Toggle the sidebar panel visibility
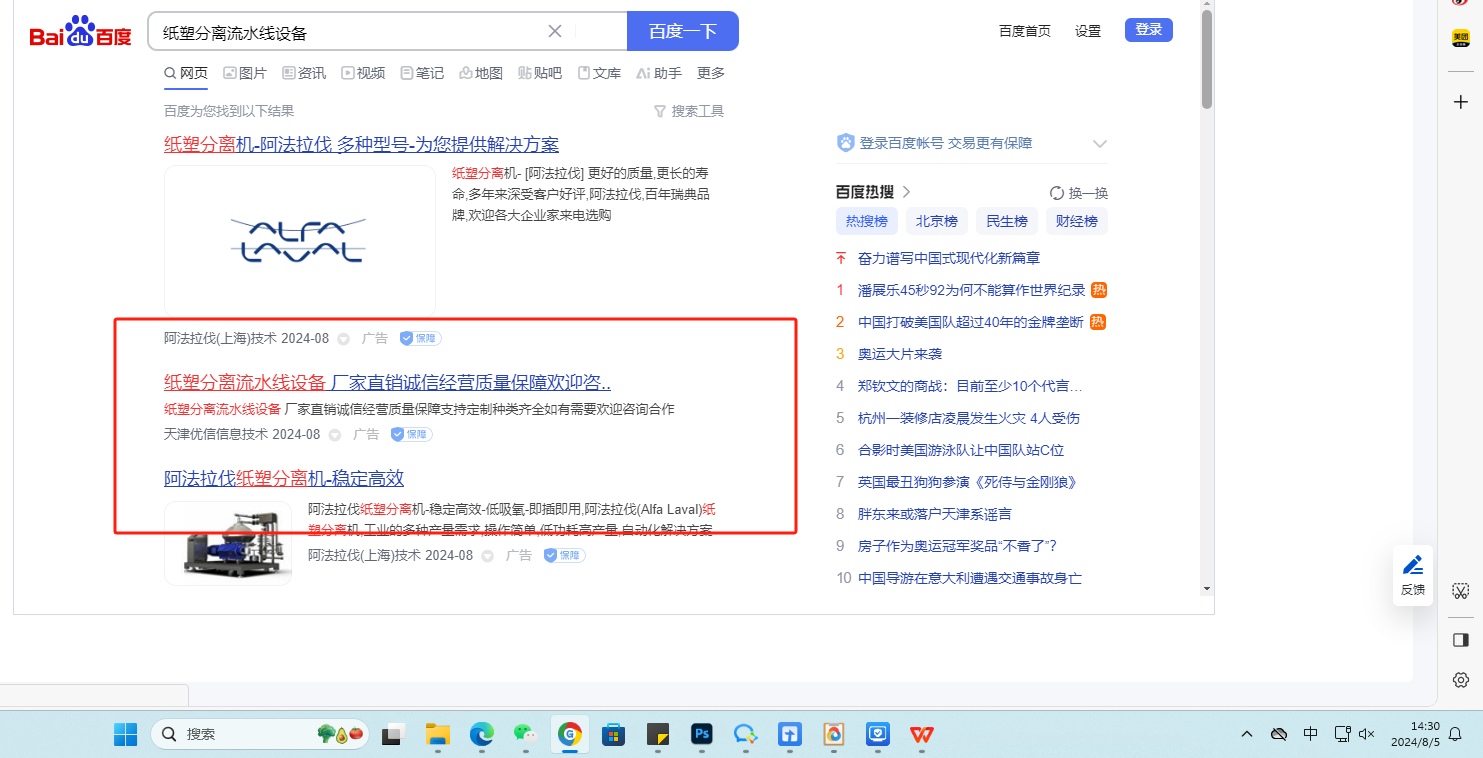Screen dimensions: 1483x758 click(1460, 639)
